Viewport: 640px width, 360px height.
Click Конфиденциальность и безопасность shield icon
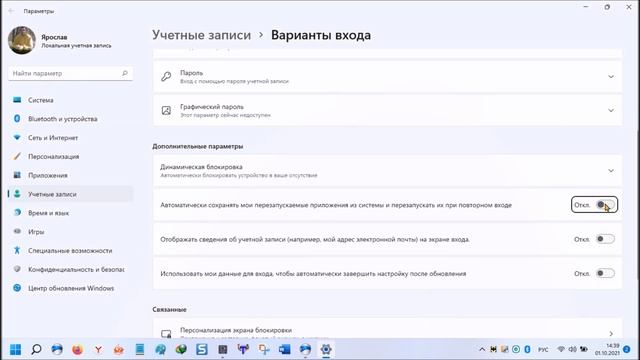[x=17, y=269]
